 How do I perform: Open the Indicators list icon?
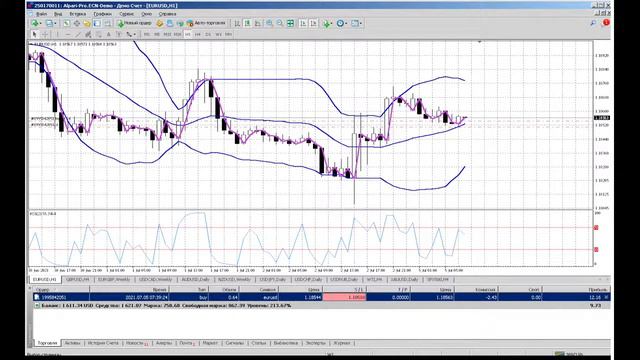pos(326,23)
